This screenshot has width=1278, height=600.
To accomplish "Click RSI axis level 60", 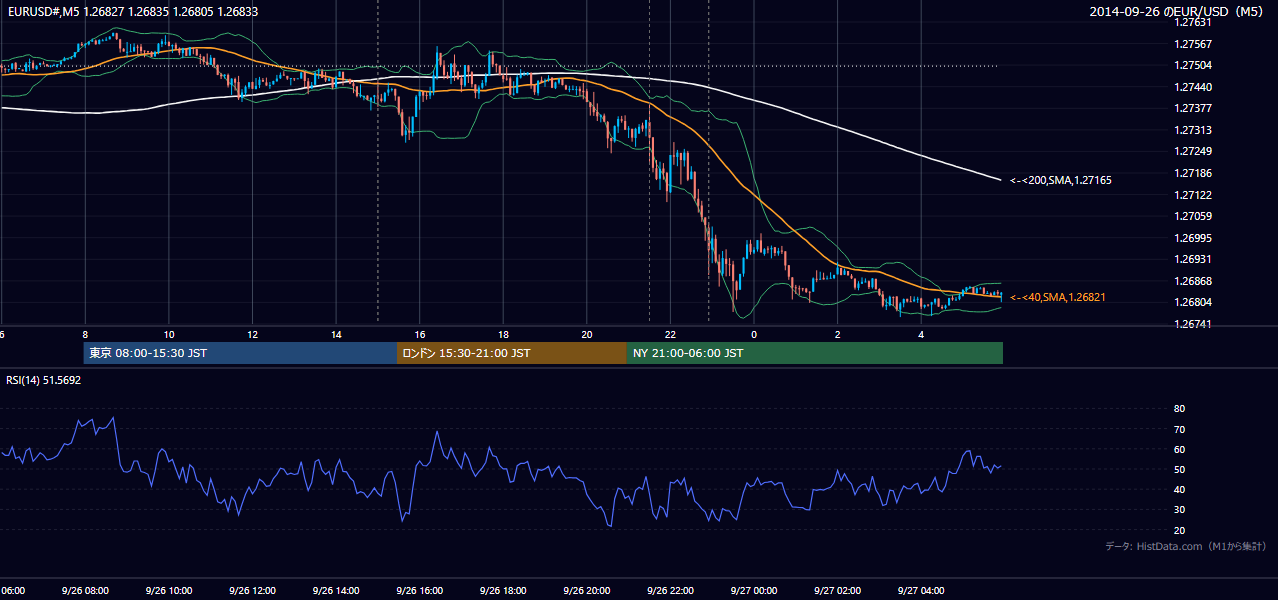I will (1180, 449).
